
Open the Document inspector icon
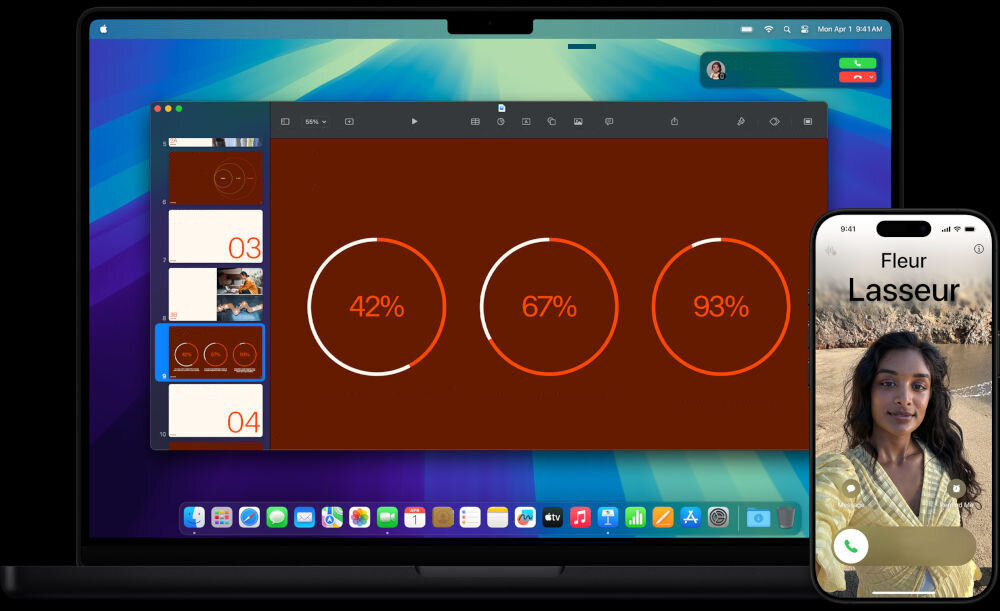coord(808,121)
